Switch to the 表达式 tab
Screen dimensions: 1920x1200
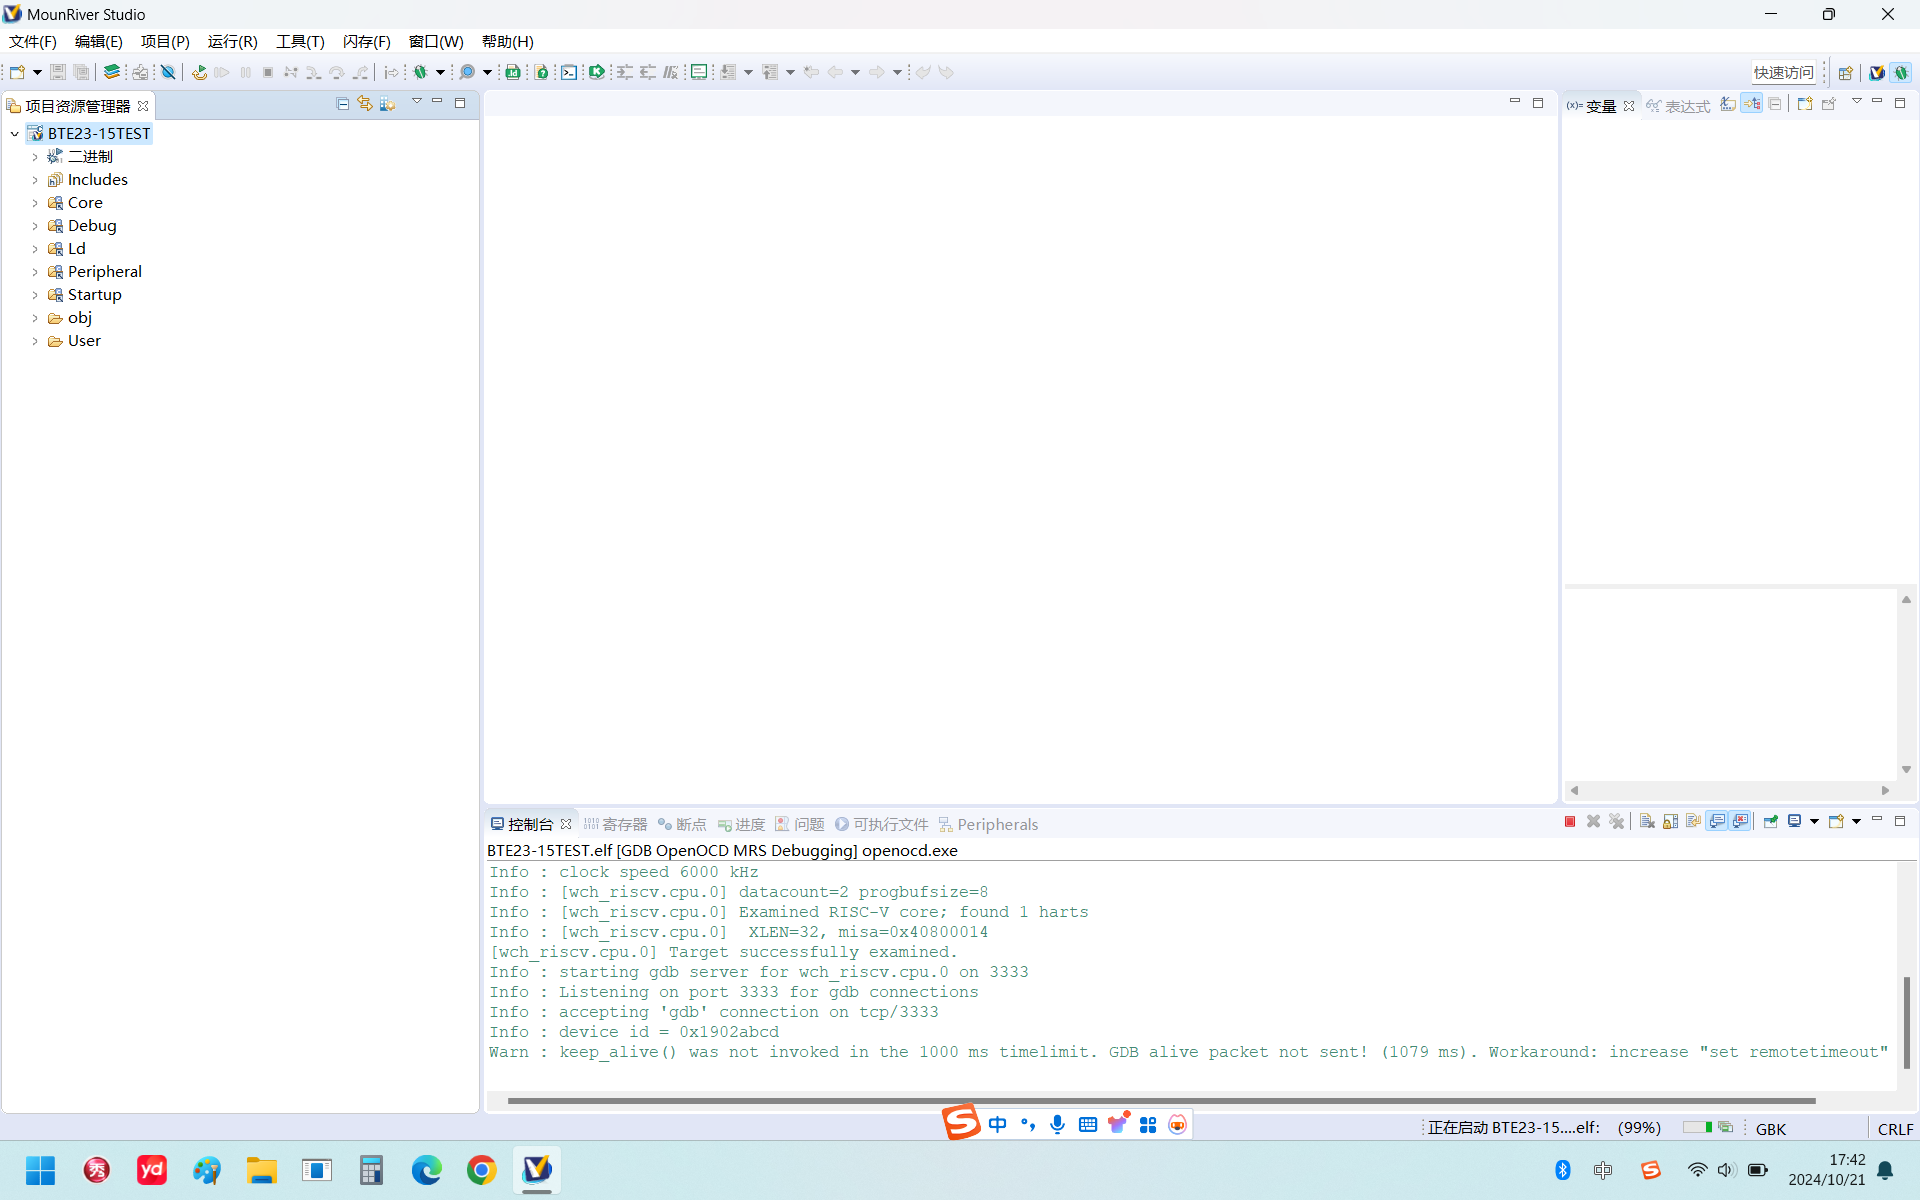1678,106
